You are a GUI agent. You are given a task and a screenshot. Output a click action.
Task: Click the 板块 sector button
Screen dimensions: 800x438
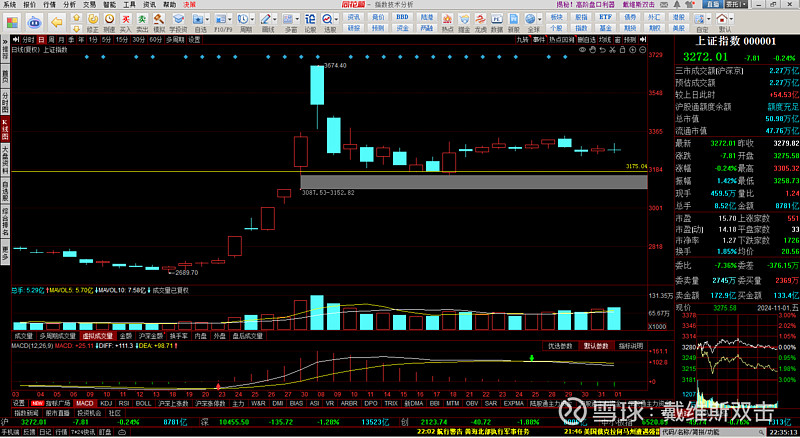coord(556,17)
